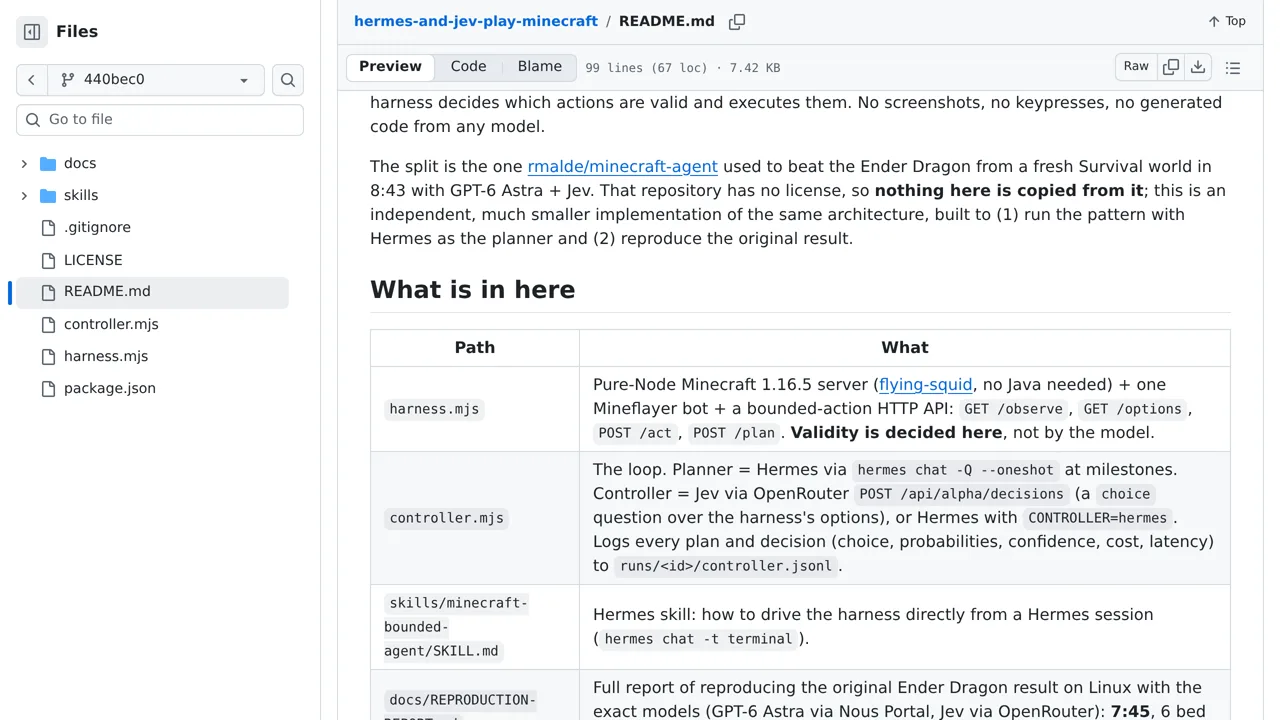Image resolution: width=1280 pixels, height=720 pixels.
Task: Click the Raw button
Action: [x=1136, y=67]
